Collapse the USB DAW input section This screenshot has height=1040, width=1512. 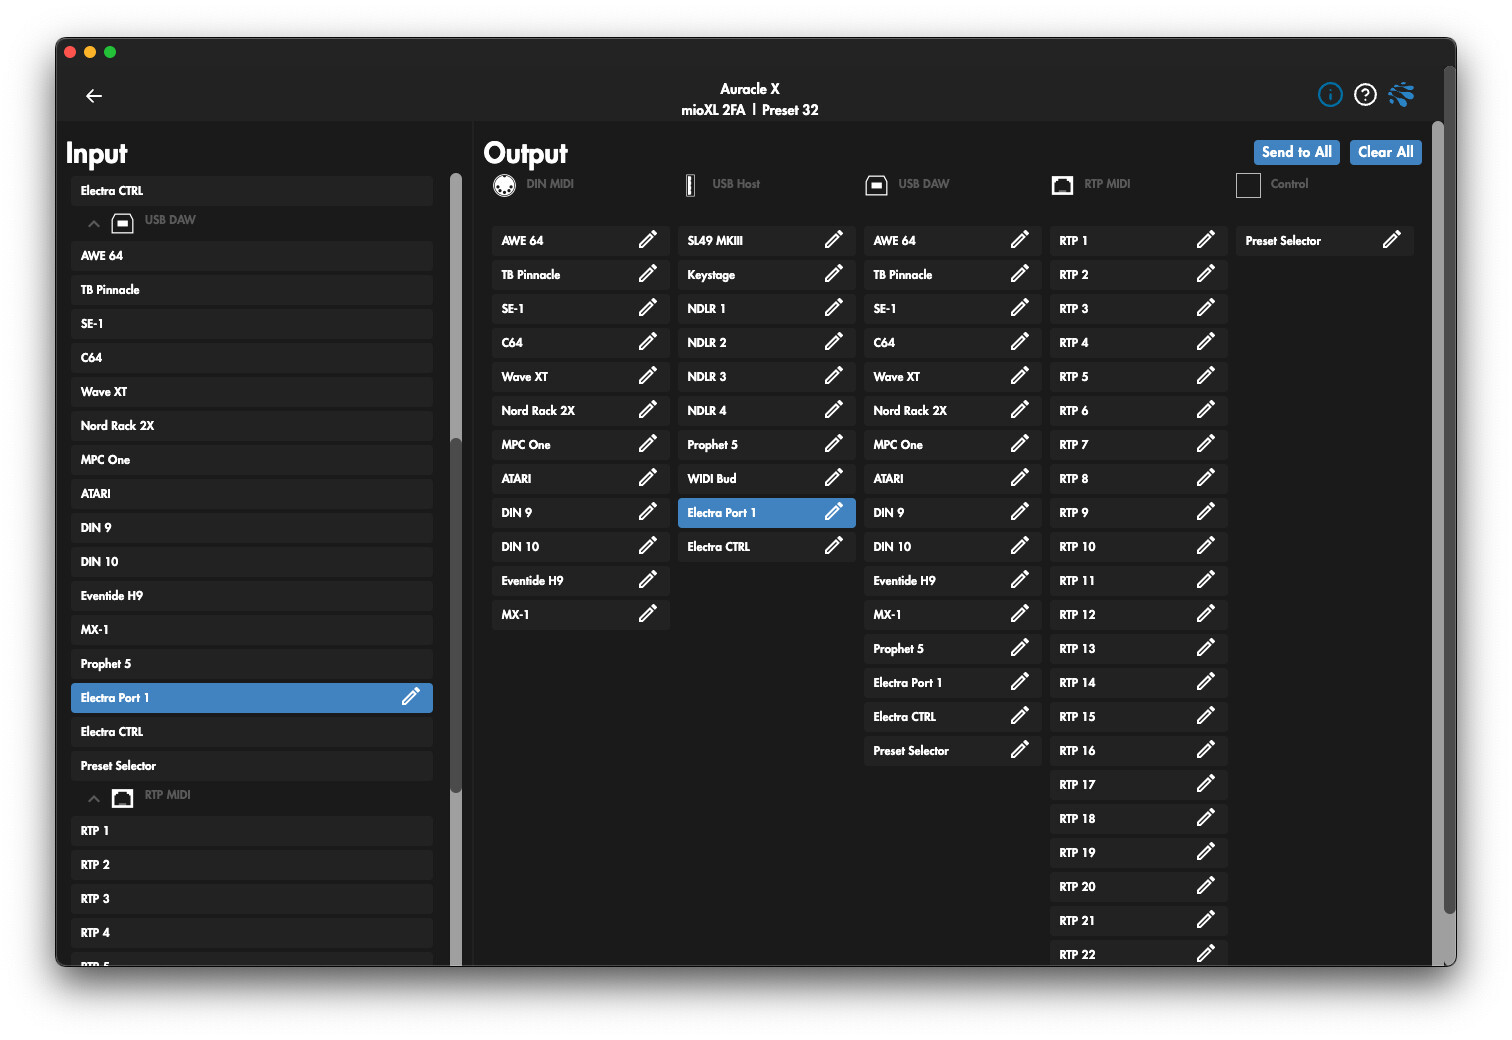point(93,224)
